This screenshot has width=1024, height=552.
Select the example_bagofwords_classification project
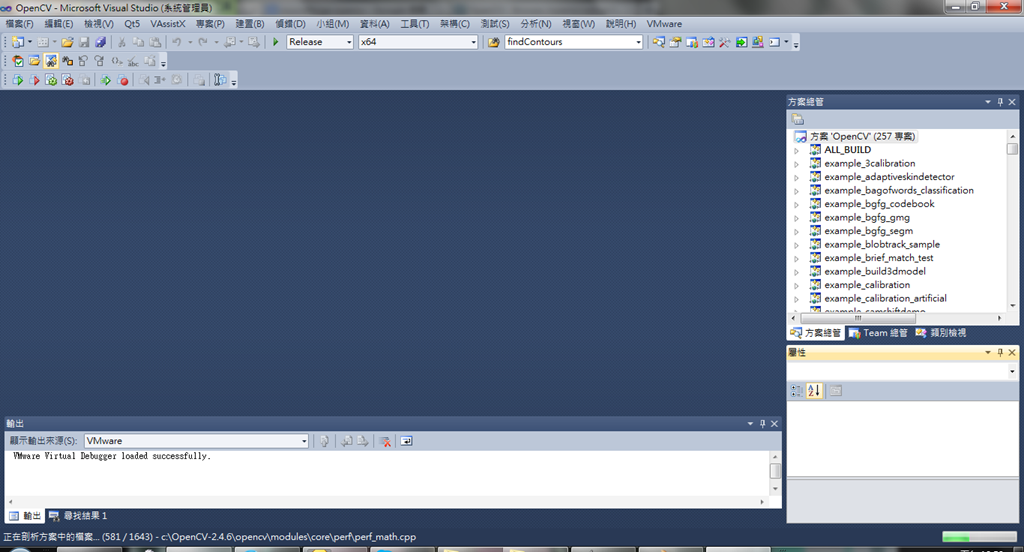[x=899, y=191]
